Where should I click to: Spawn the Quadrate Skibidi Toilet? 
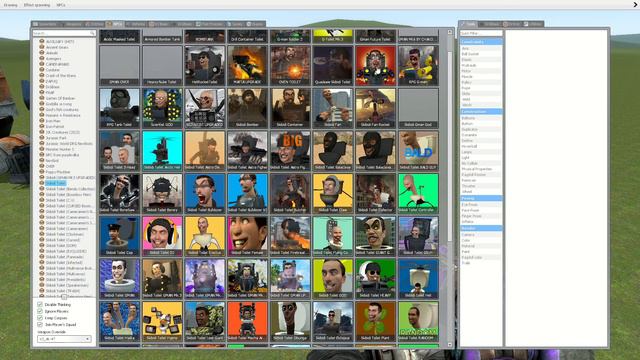pyautogui.click(x=333, y=65)
